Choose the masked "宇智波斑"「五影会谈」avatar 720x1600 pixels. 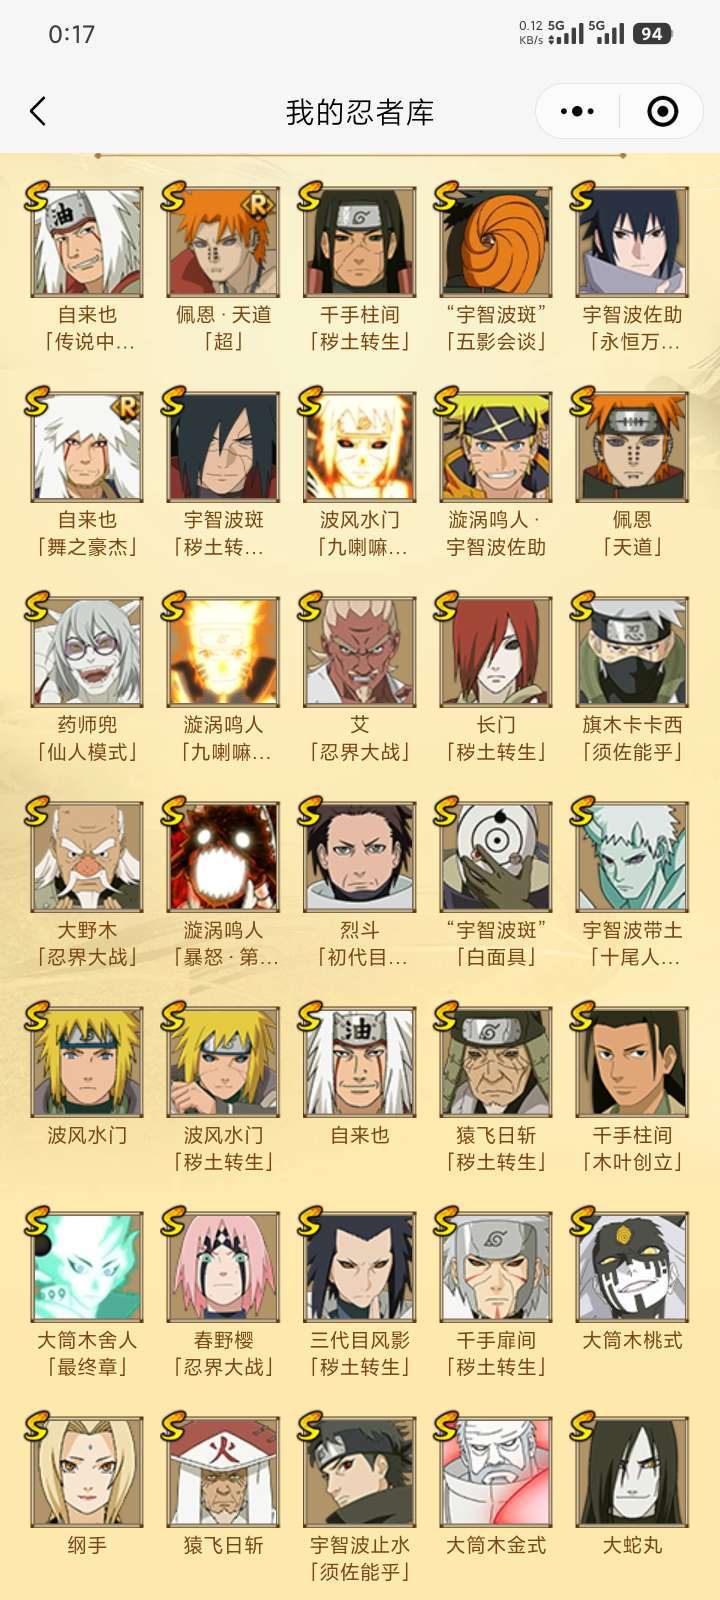coord(496,242)
